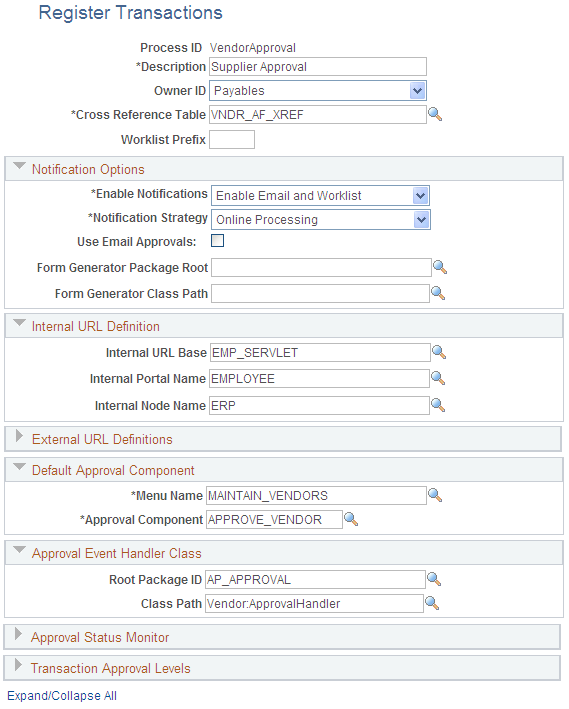Viewport: 569px width, 709px height.
Task: Collapse the Notification Options section
Action: coord(19,166)
